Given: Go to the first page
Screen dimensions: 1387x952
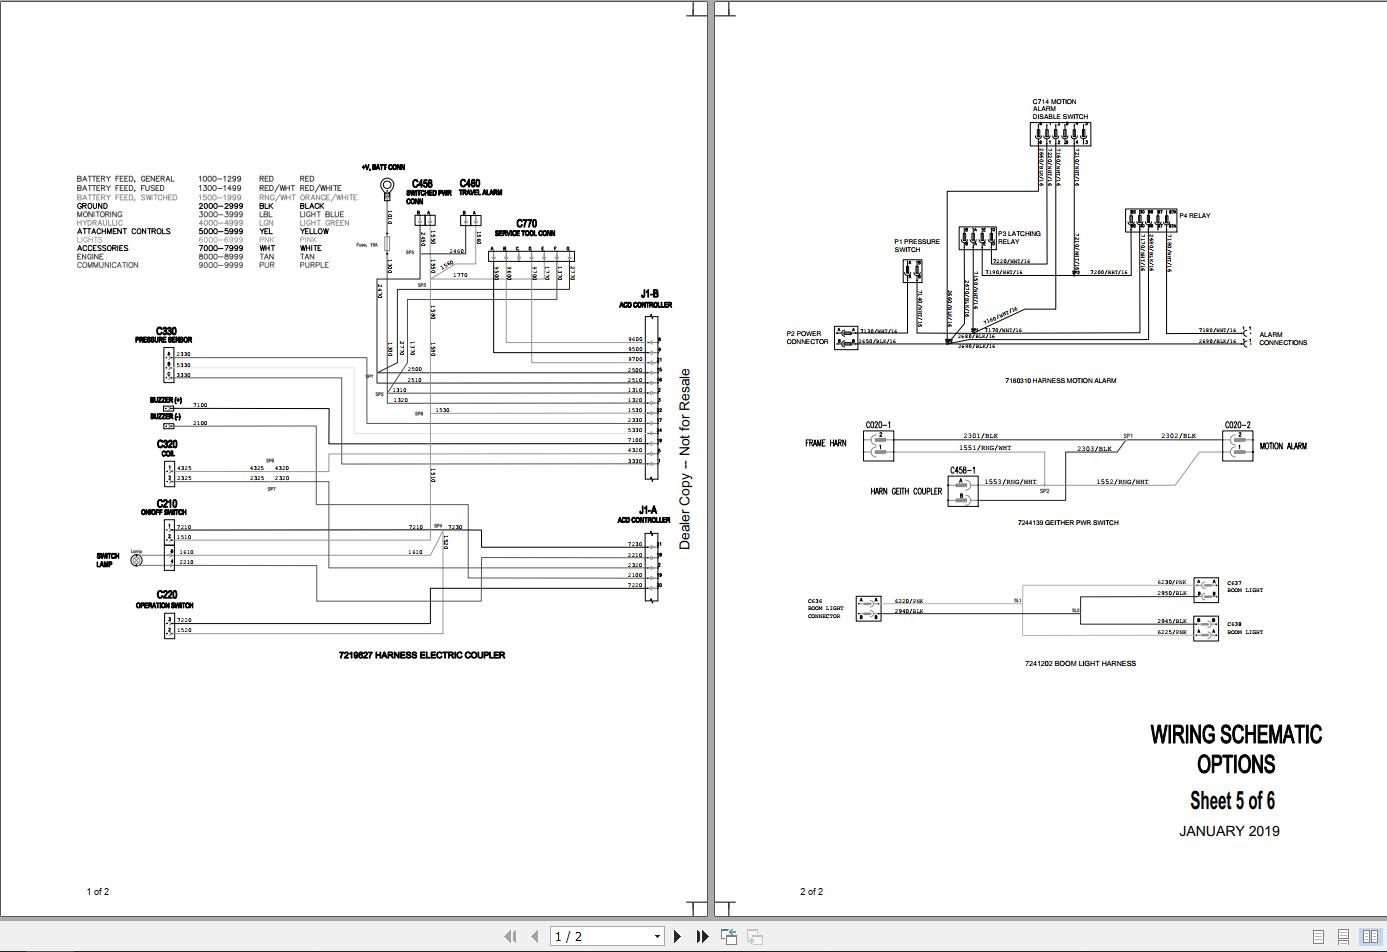Looking at the screenshot, I should (x=509, y=935).
